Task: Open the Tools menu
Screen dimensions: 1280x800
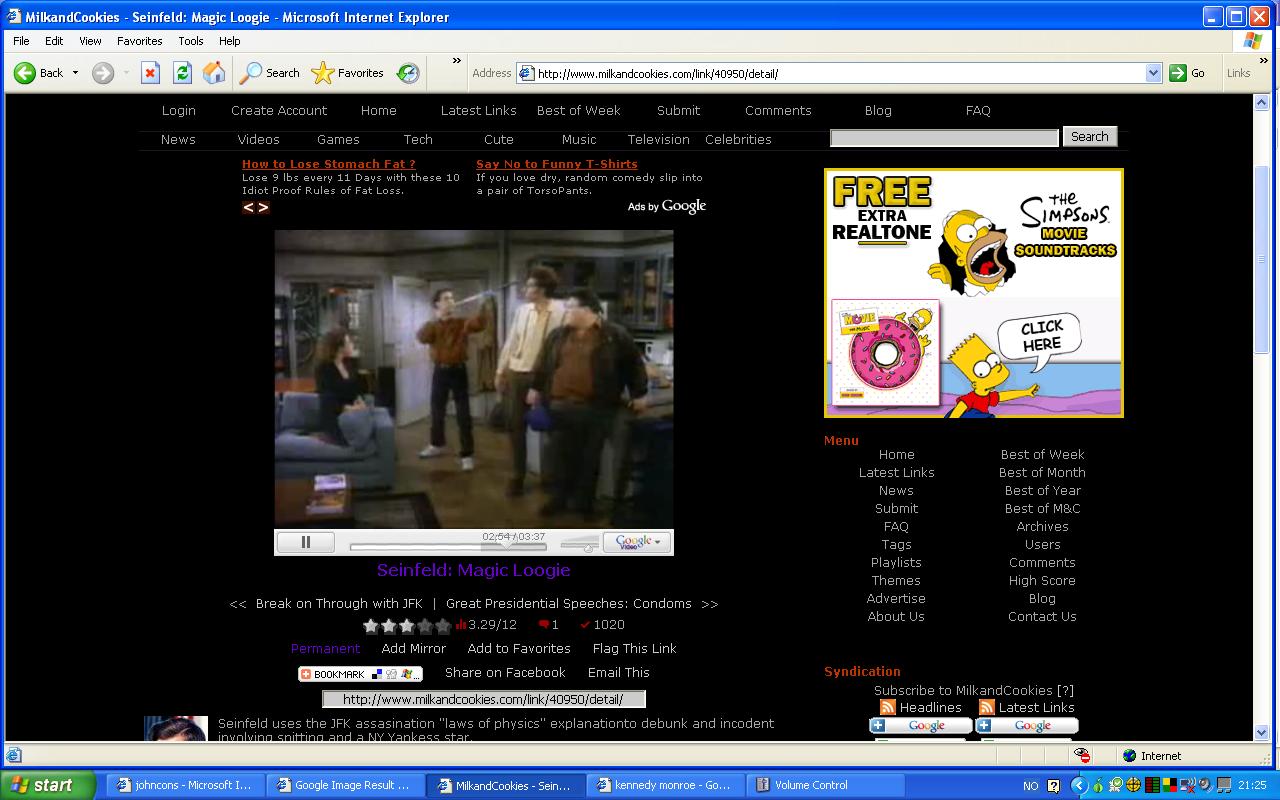Action: point(190,41)
